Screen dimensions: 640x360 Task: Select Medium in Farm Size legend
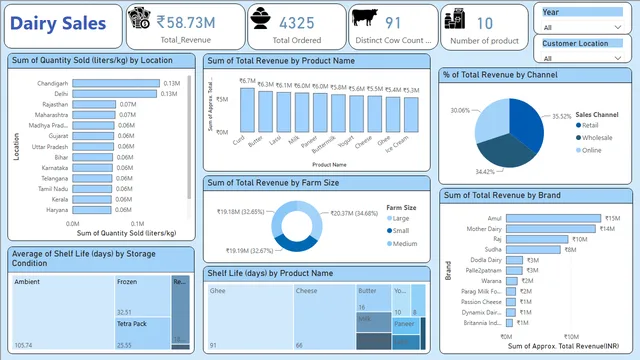click(x=402, y=244)
